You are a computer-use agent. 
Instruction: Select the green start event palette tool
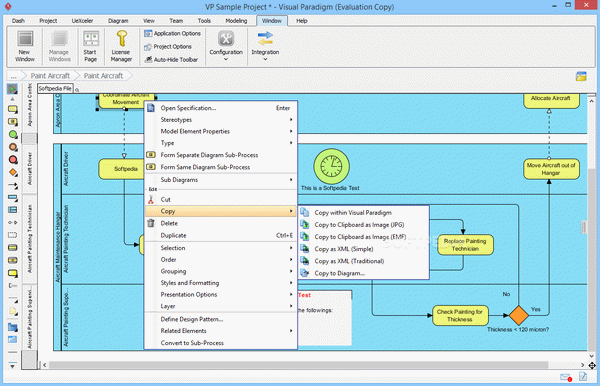pyautogui.click(x=13, y=135)
